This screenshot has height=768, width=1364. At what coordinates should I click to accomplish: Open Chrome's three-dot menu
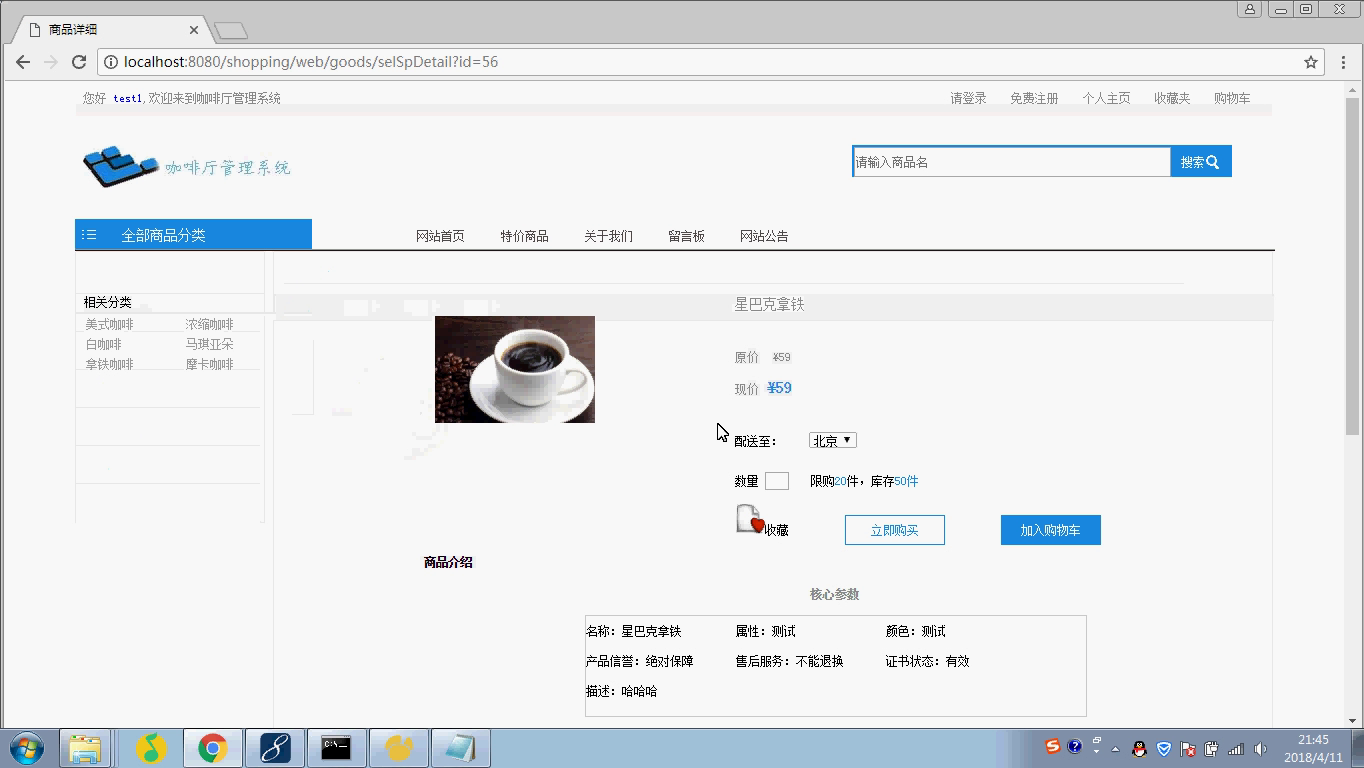(x=1343, y=62)
